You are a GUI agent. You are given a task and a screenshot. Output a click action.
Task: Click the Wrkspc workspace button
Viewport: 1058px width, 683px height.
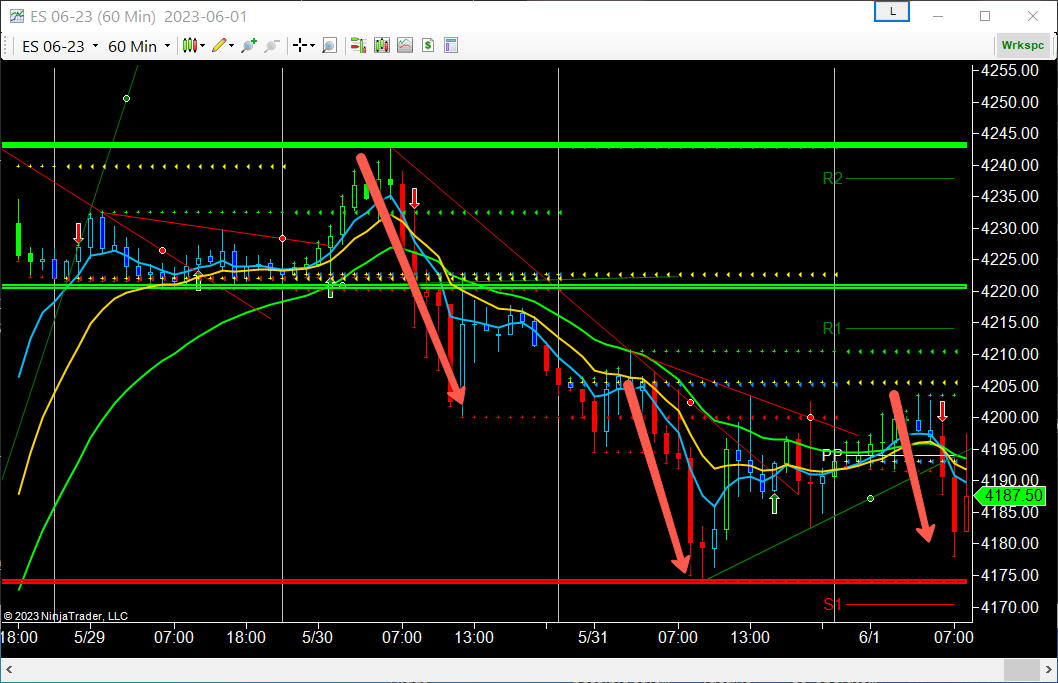coord(1022,45)
